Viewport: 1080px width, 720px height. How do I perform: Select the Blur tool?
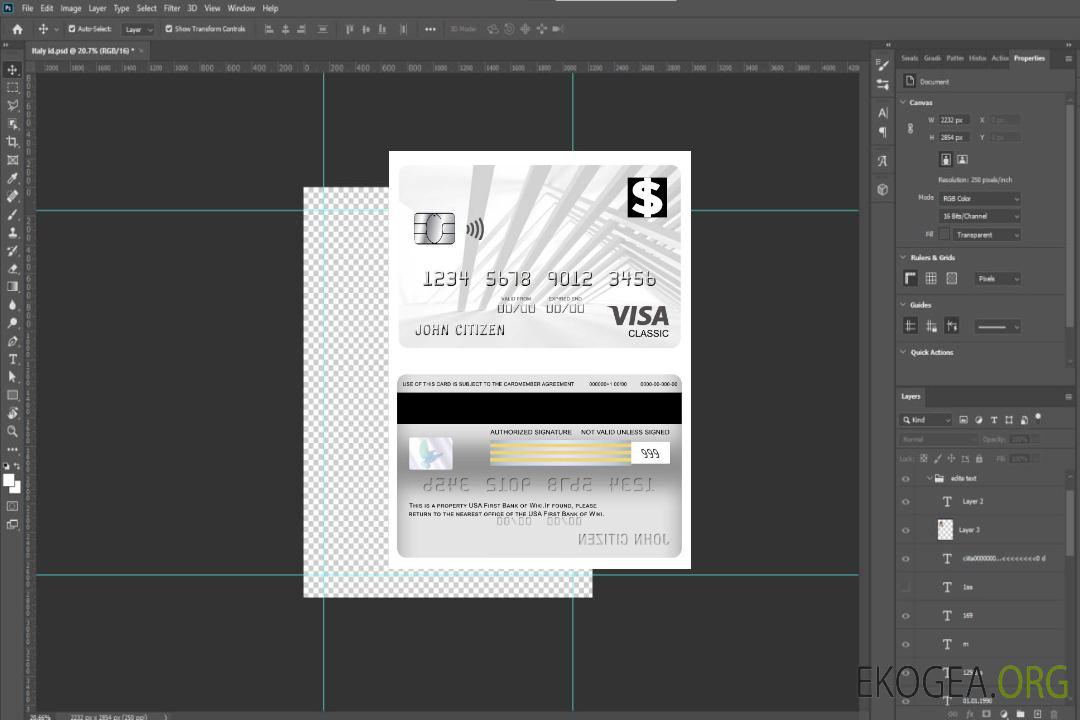tap(12, 305)
